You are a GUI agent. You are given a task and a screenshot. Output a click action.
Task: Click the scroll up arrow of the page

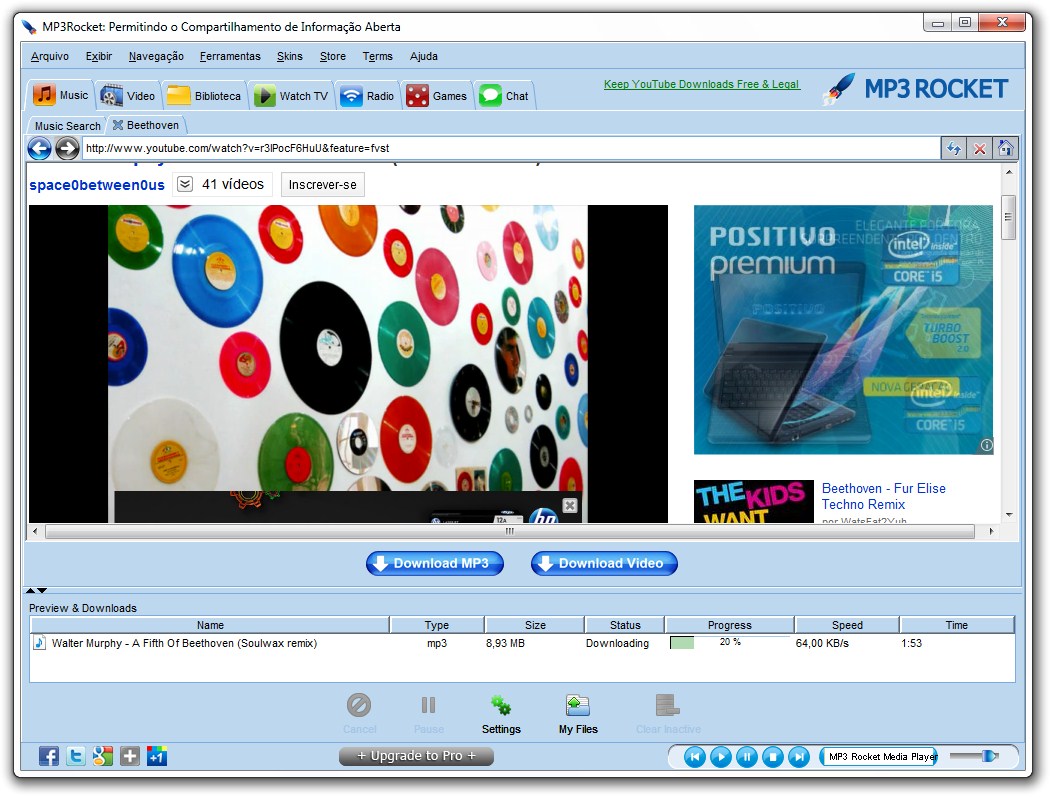pyautogui.click(x=1009, y=172)
